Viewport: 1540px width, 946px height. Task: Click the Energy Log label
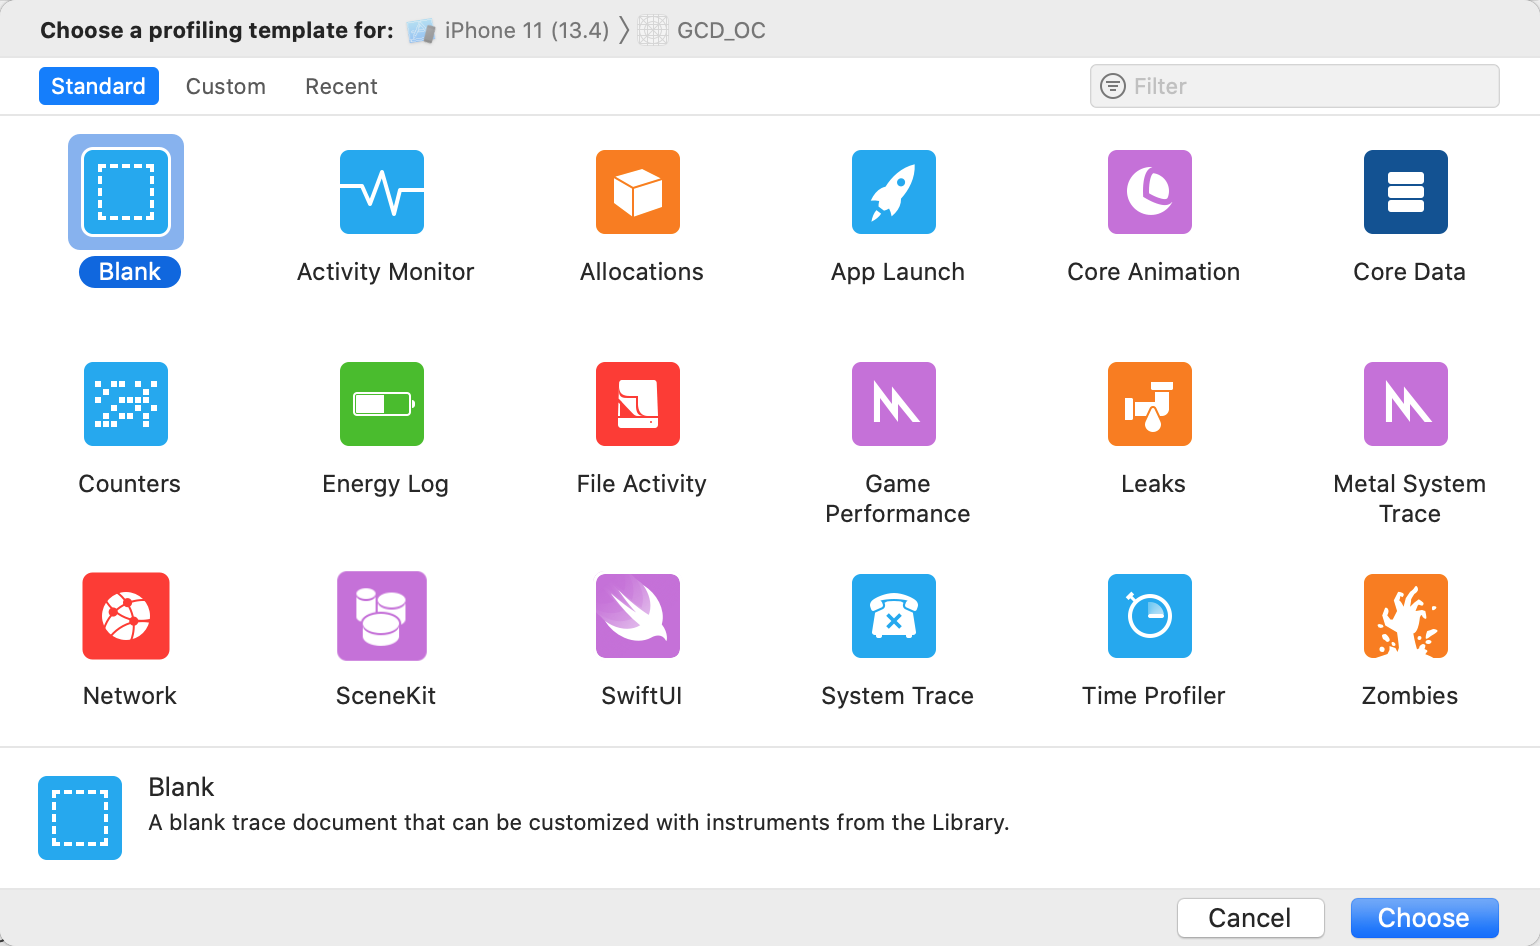[x=386, y=484]
